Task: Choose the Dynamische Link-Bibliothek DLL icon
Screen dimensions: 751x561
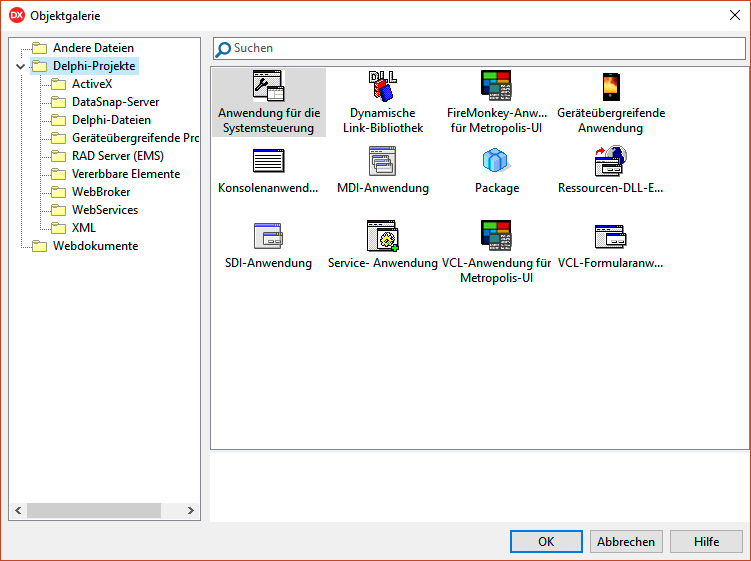Action: pos(382,86)
